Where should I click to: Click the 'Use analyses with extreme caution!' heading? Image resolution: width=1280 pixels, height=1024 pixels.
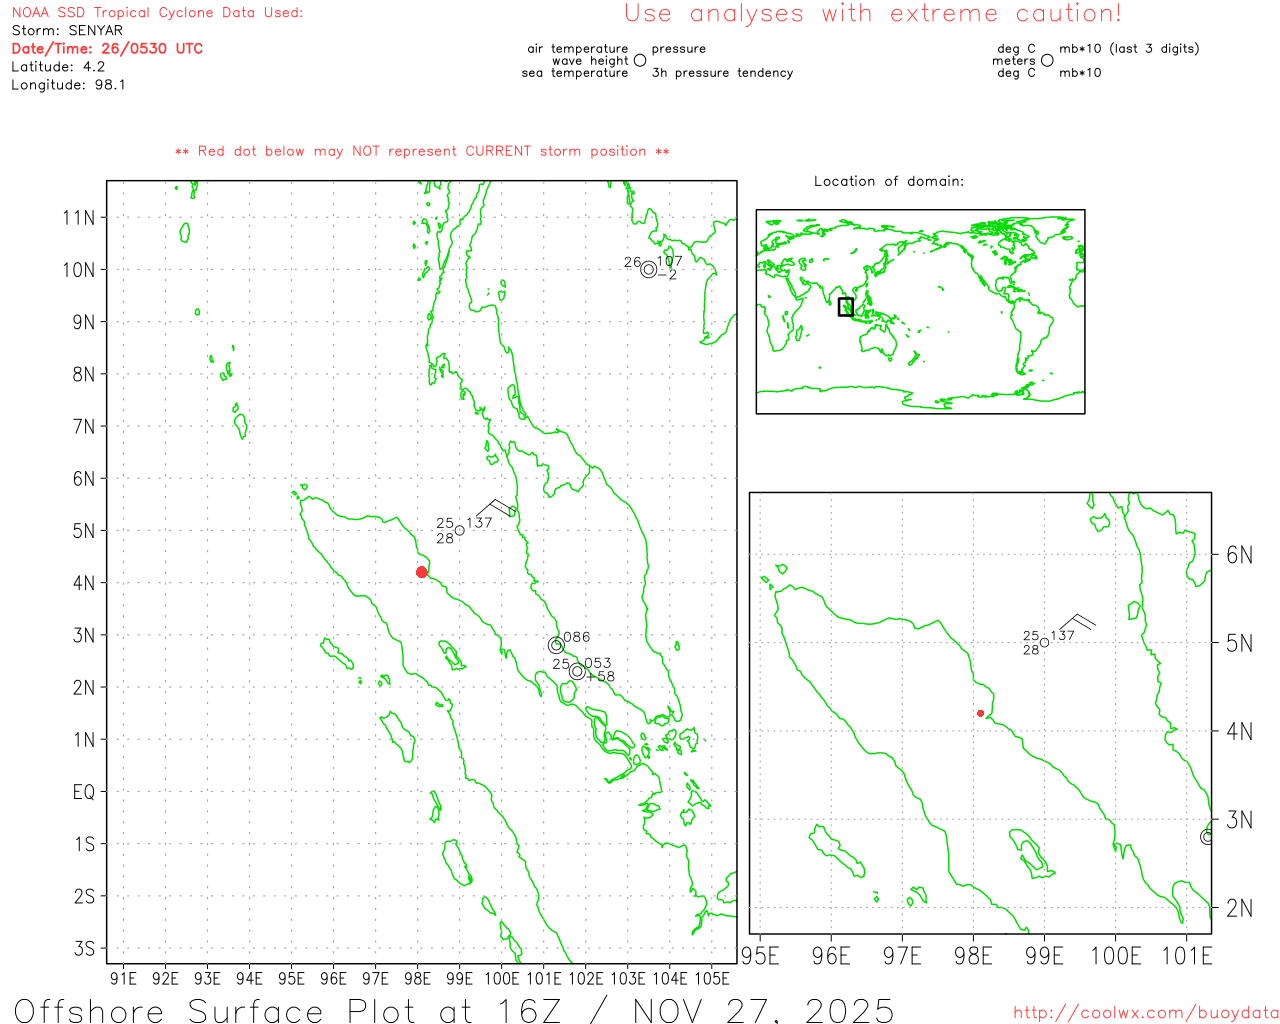tap(873, 14)
